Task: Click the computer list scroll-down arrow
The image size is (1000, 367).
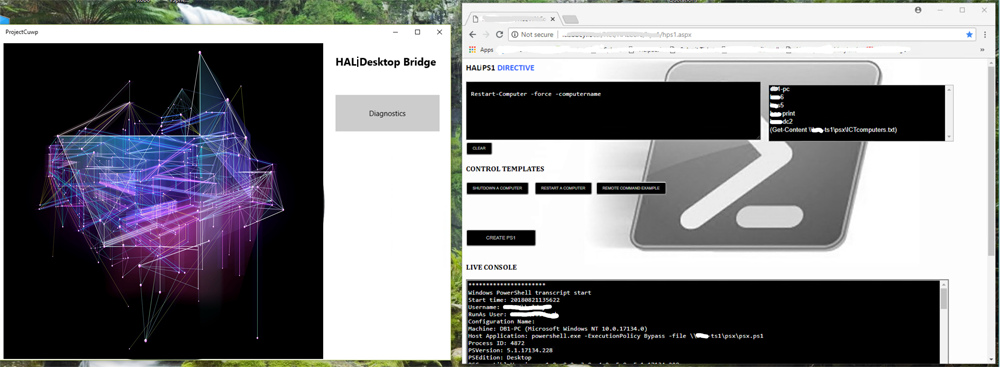Action: tap(950, 137)
